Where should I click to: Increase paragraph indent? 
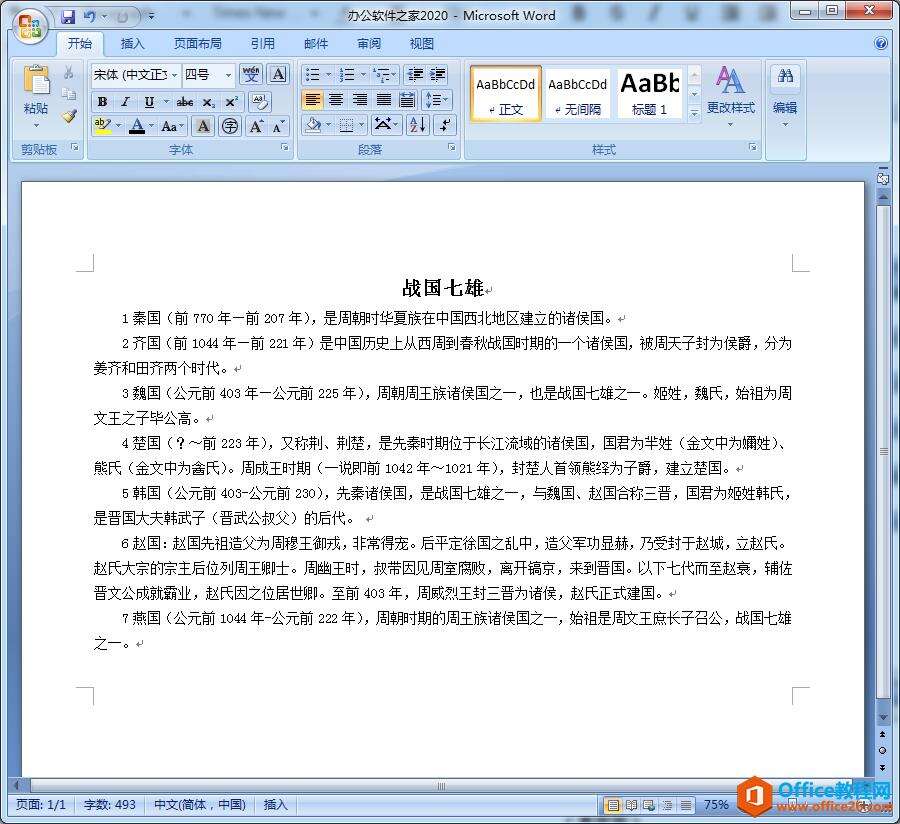coord(437,75)
